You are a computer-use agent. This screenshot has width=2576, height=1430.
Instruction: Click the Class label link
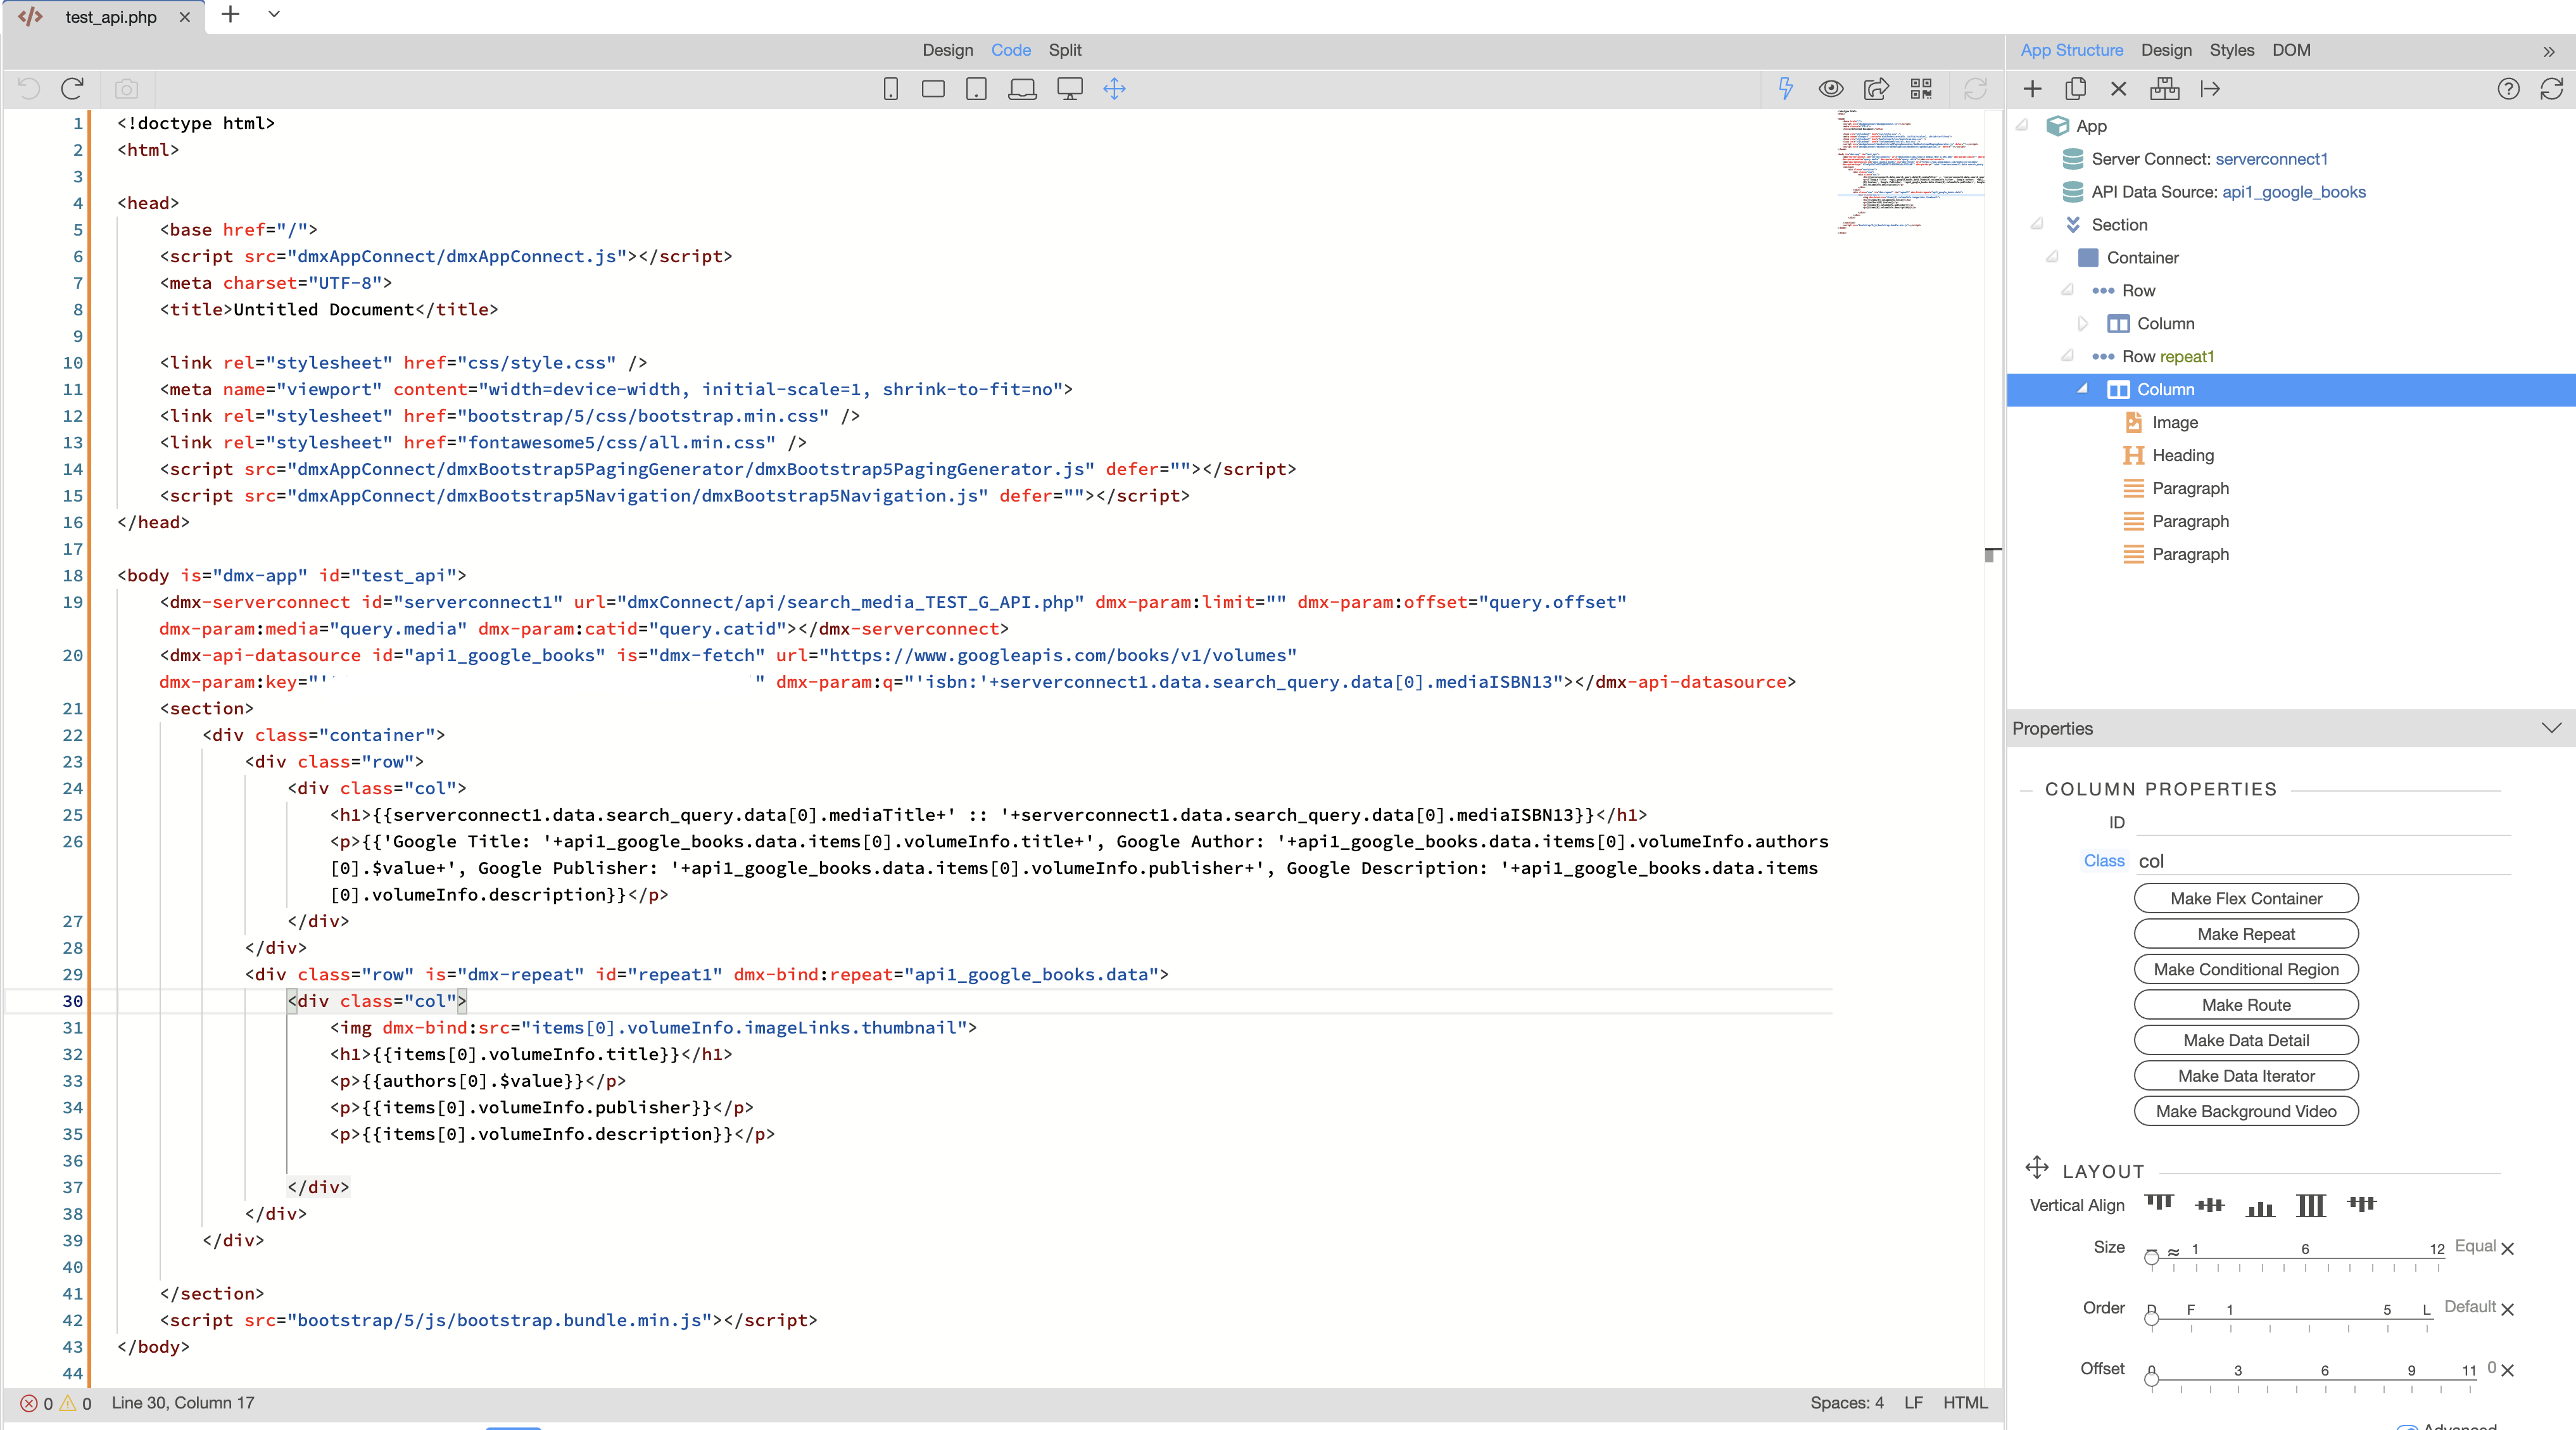(2104, 861)
